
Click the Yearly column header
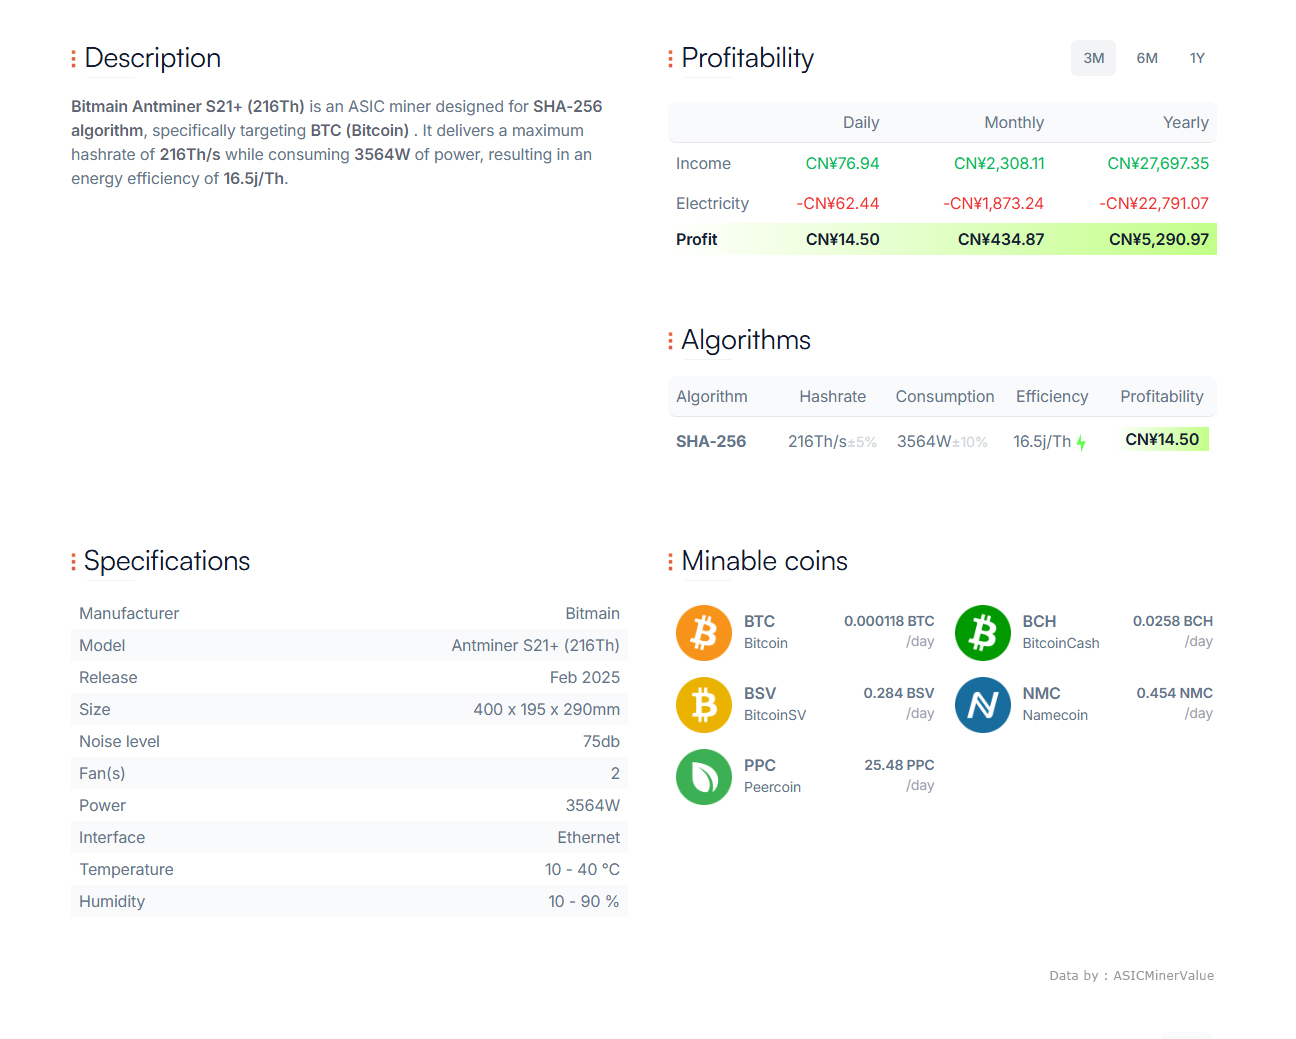(1186, 122)
